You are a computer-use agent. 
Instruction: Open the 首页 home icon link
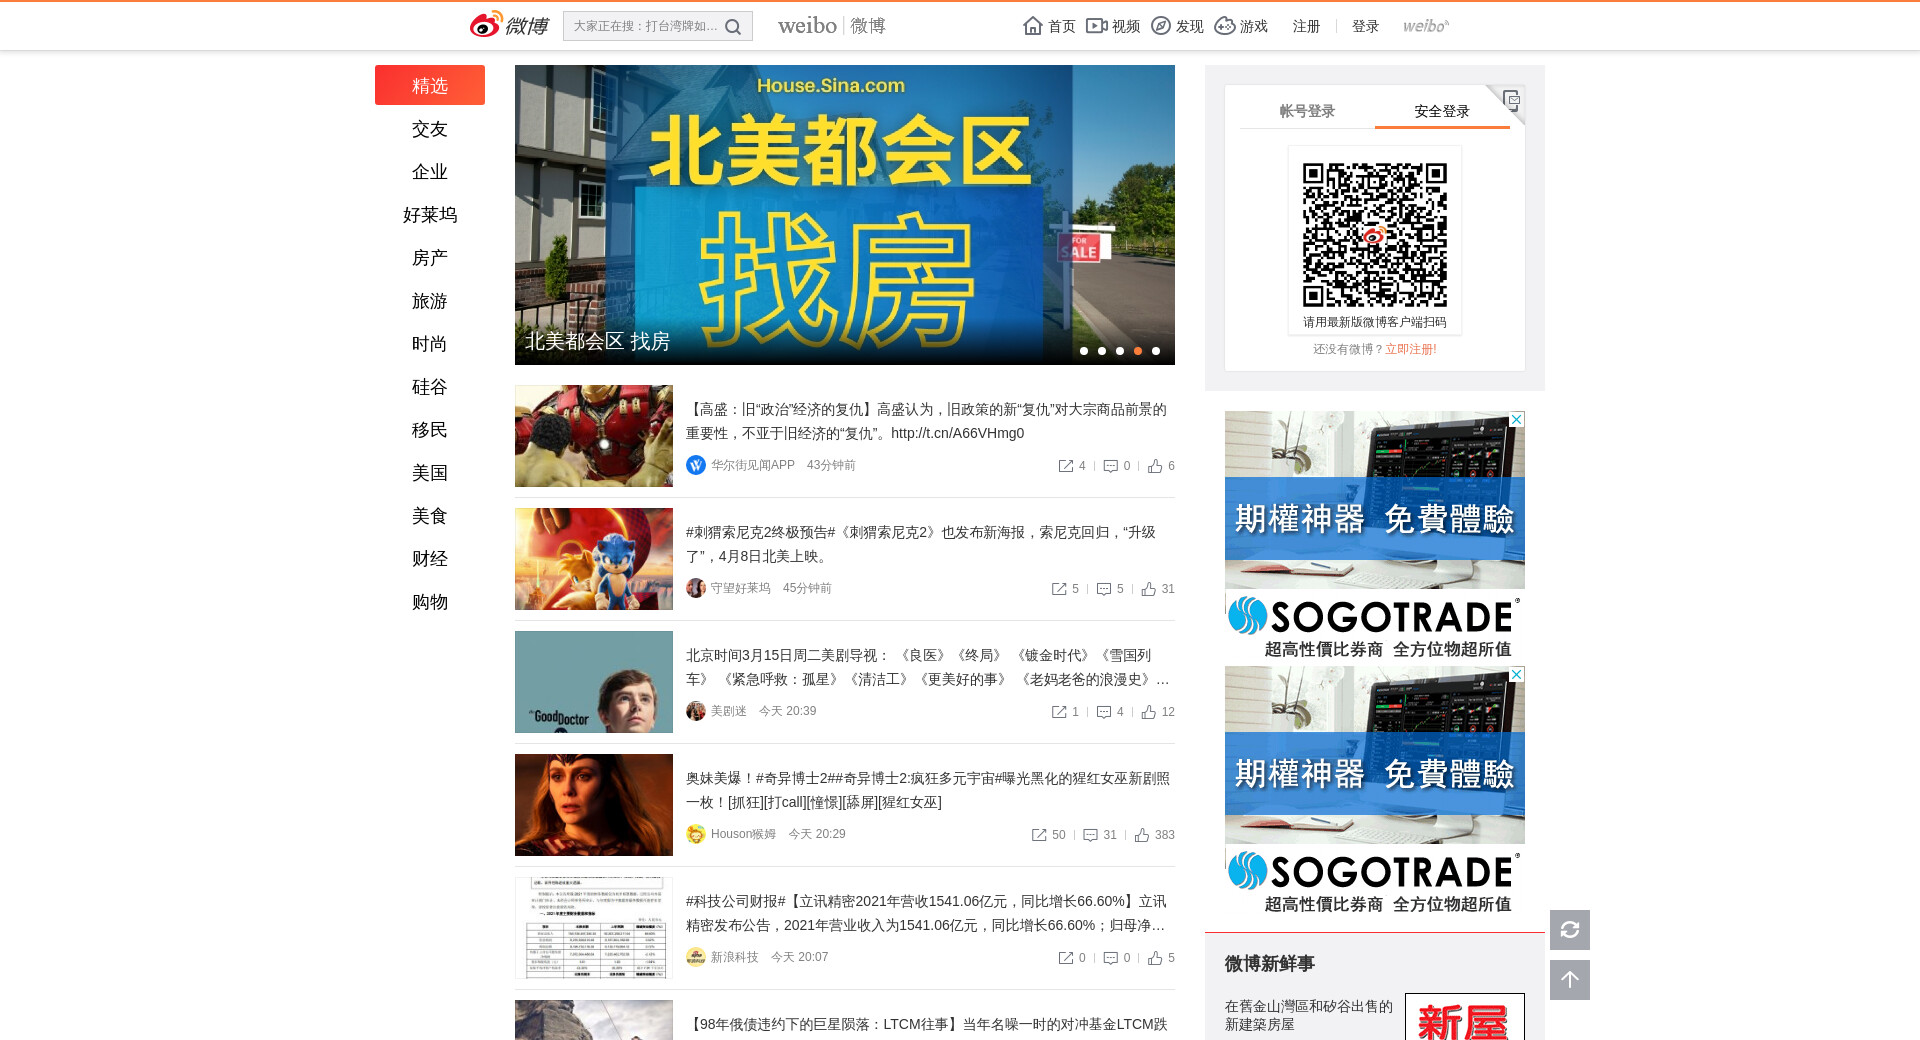[1049, 26]
